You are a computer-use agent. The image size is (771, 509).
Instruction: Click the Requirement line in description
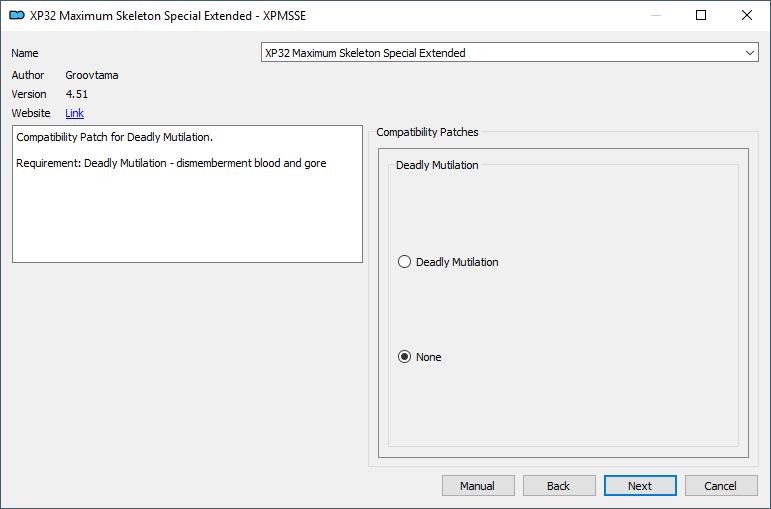pos(171,163)
